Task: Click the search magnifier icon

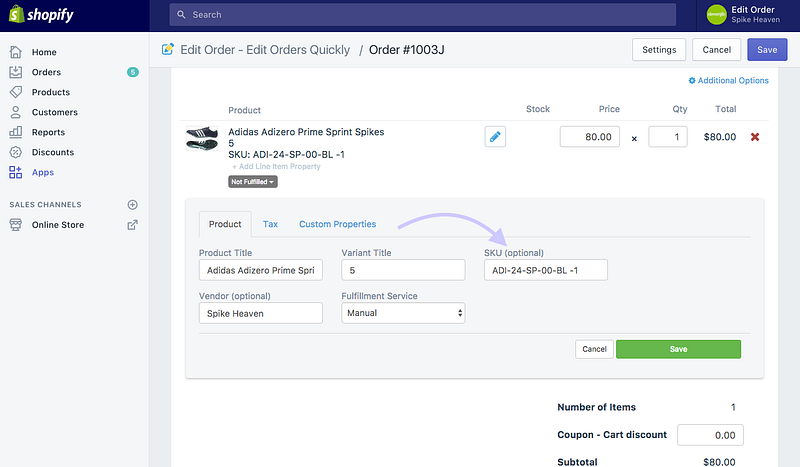Action: 181,15
